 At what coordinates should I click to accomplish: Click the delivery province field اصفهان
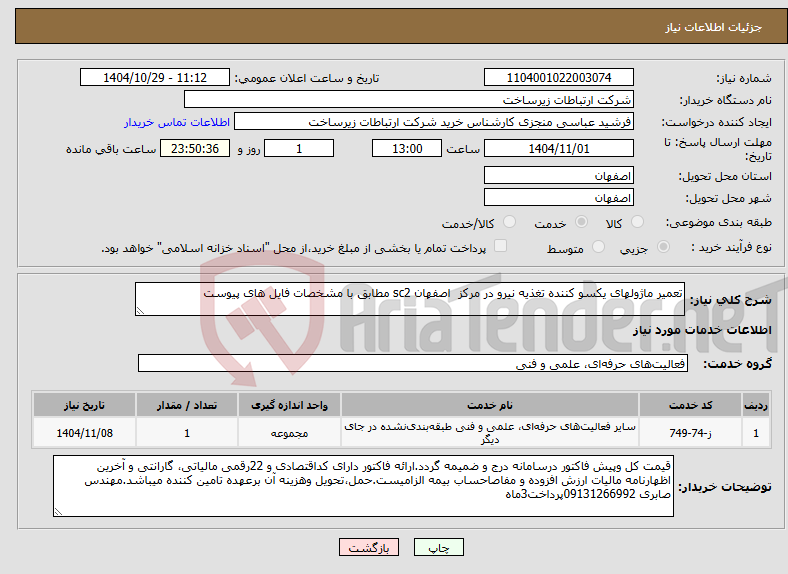tap(559, 175)
